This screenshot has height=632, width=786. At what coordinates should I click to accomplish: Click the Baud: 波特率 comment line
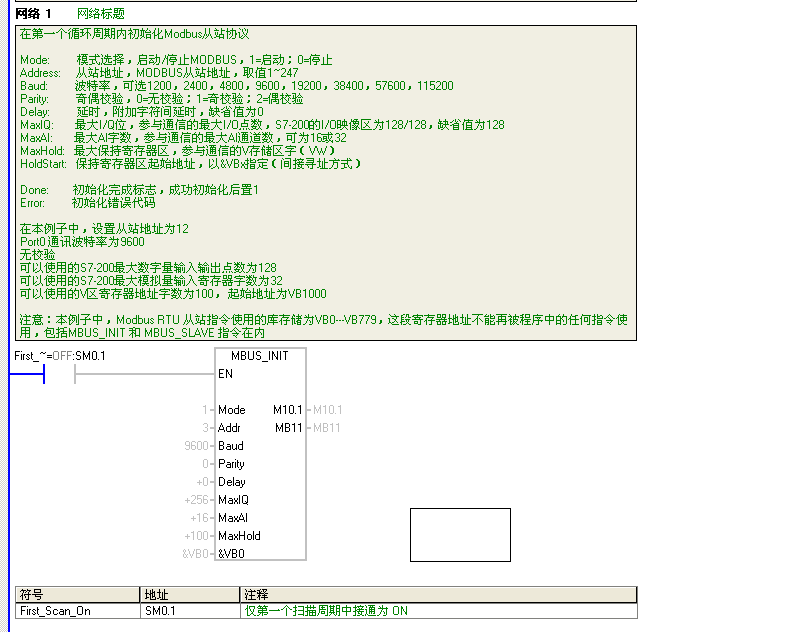click(237, 86)
